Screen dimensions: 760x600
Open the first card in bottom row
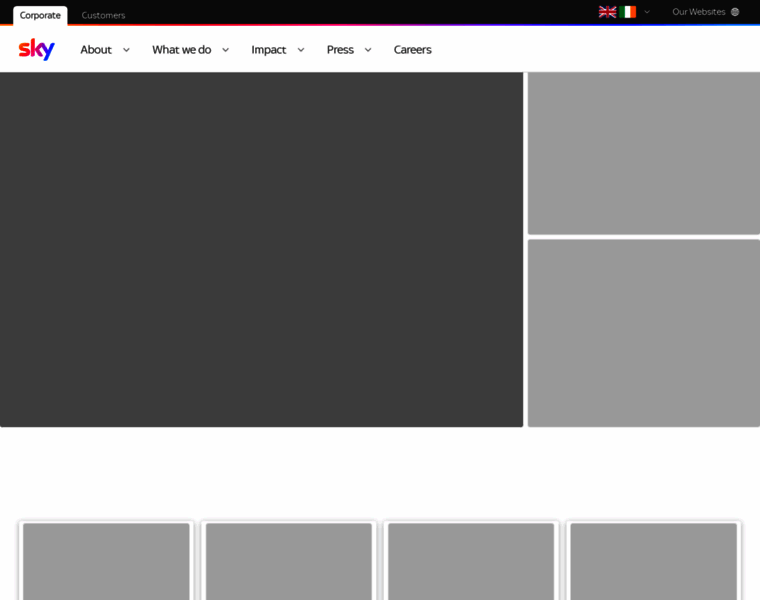tap(106, 561)
